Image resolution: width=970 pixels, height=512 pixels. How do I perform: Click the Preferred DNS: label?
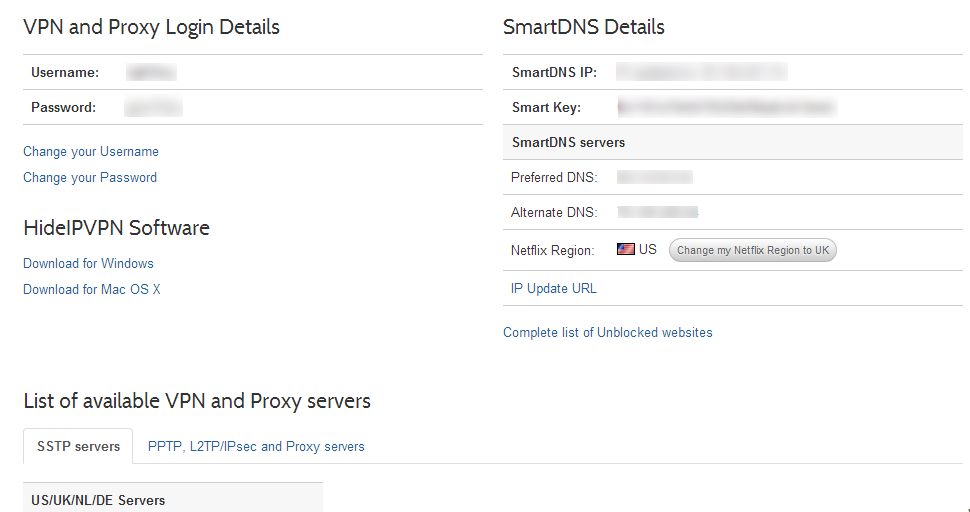[554, 177]
